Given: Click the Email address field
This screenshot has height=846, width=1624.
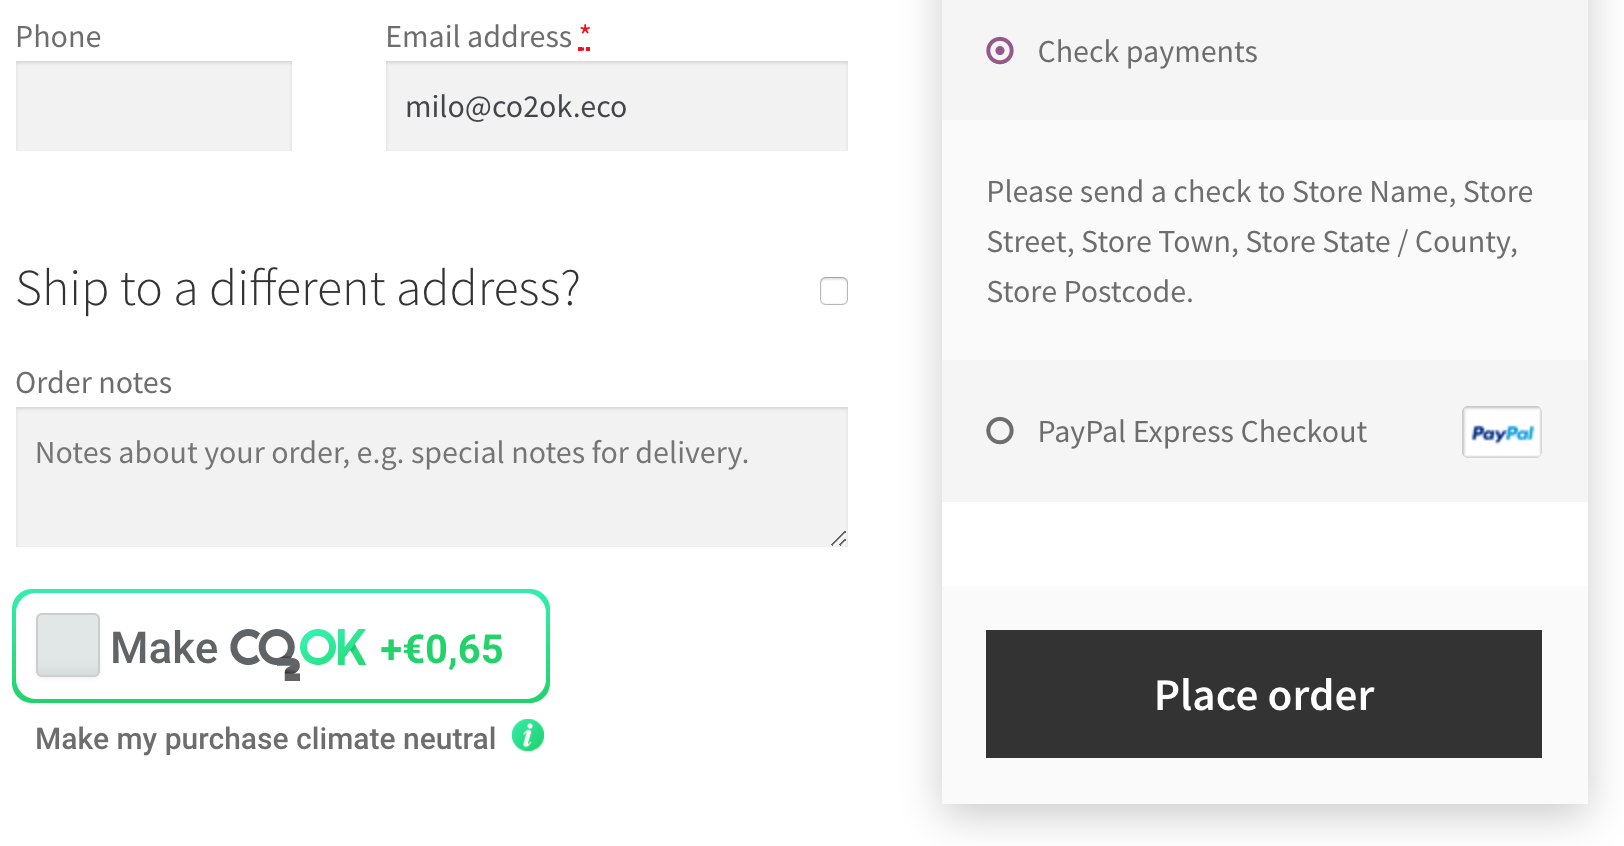Looking at the screenshot, I should click(616, 107).
